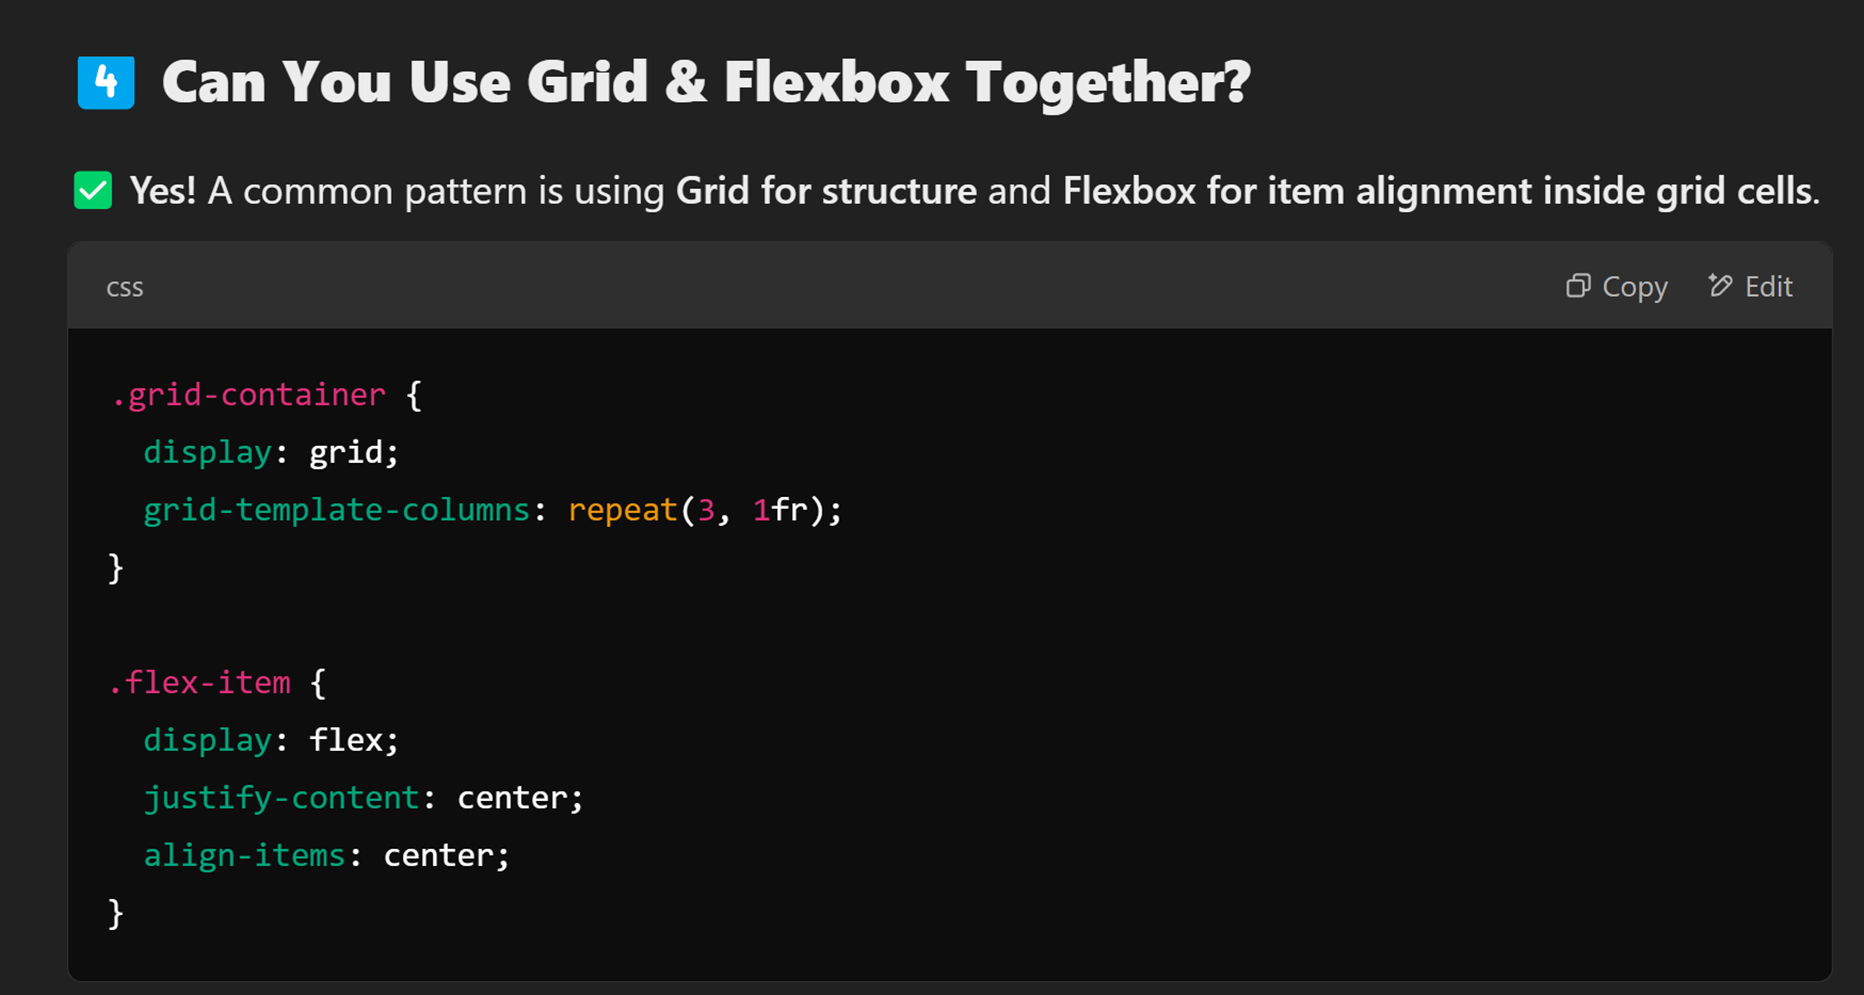This screenshot has width=1864, height=995.
Task: Click the .grid-container selector text
Action: [x=248, y=395]
